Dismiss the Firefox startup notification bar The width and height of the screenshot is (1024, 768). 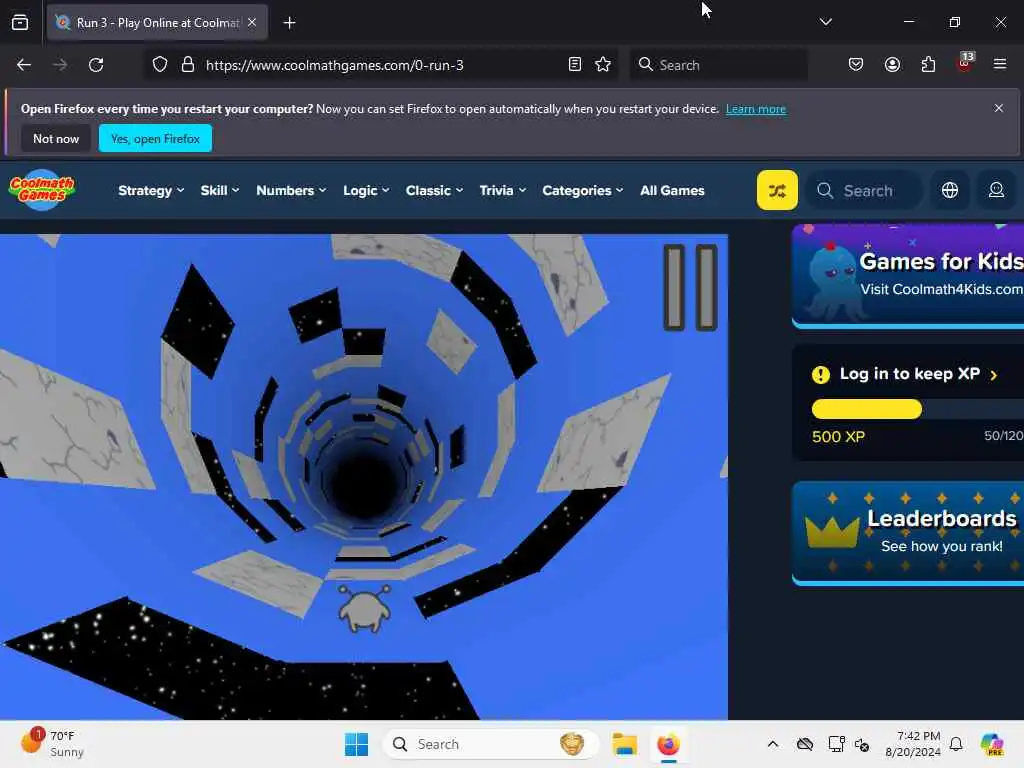(998, 108)
